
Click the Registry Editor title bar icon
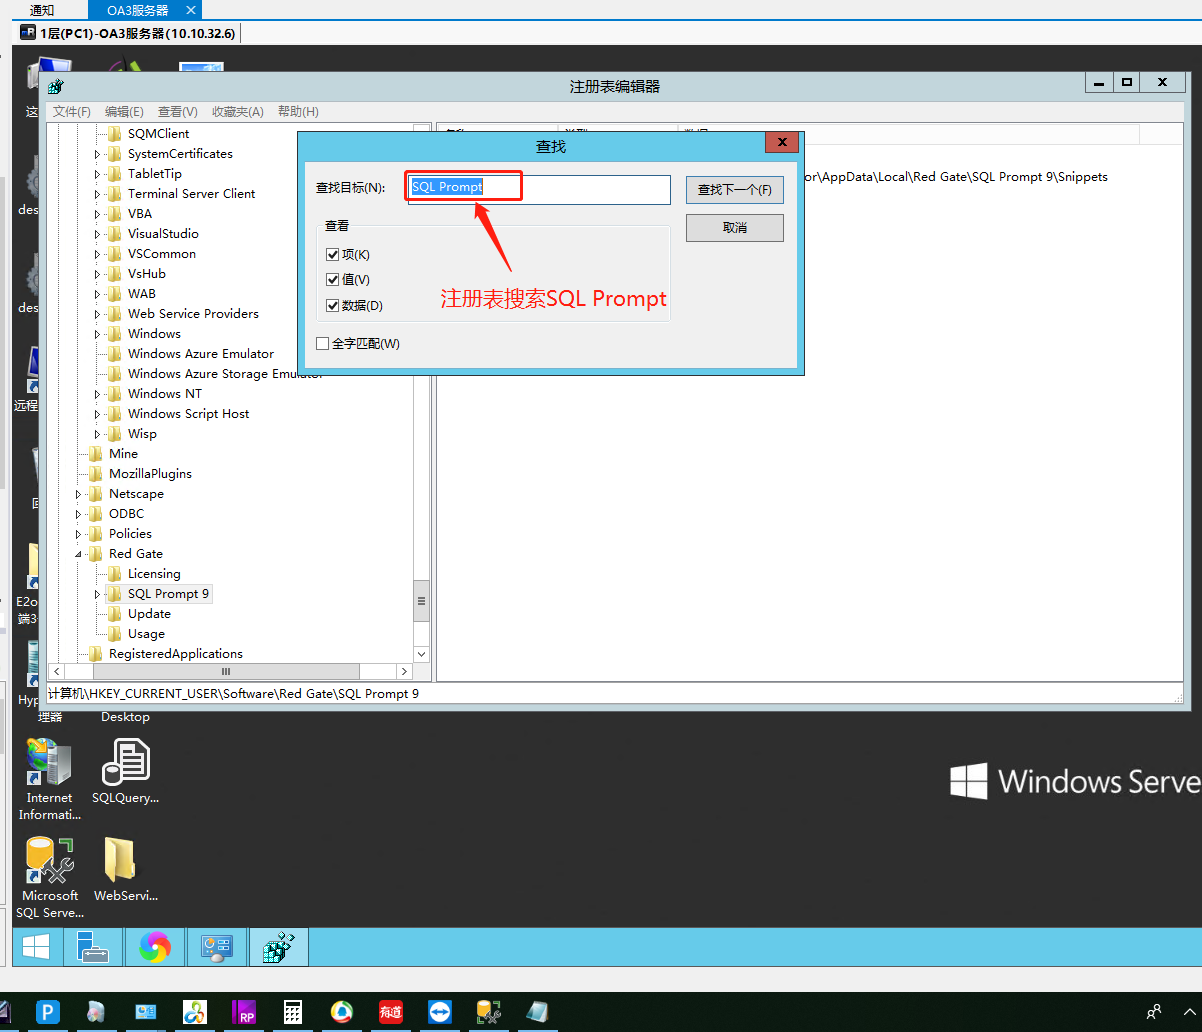point(56,86)
